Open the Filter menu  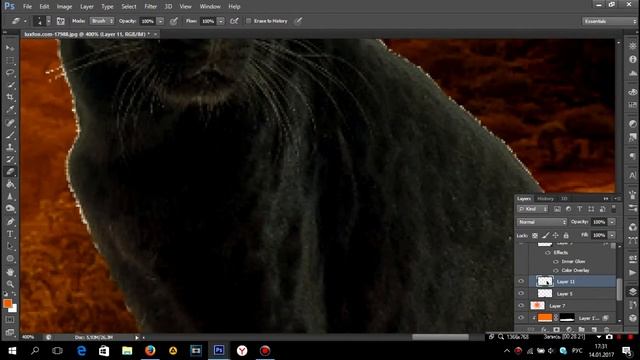click(x=151, y=7)
